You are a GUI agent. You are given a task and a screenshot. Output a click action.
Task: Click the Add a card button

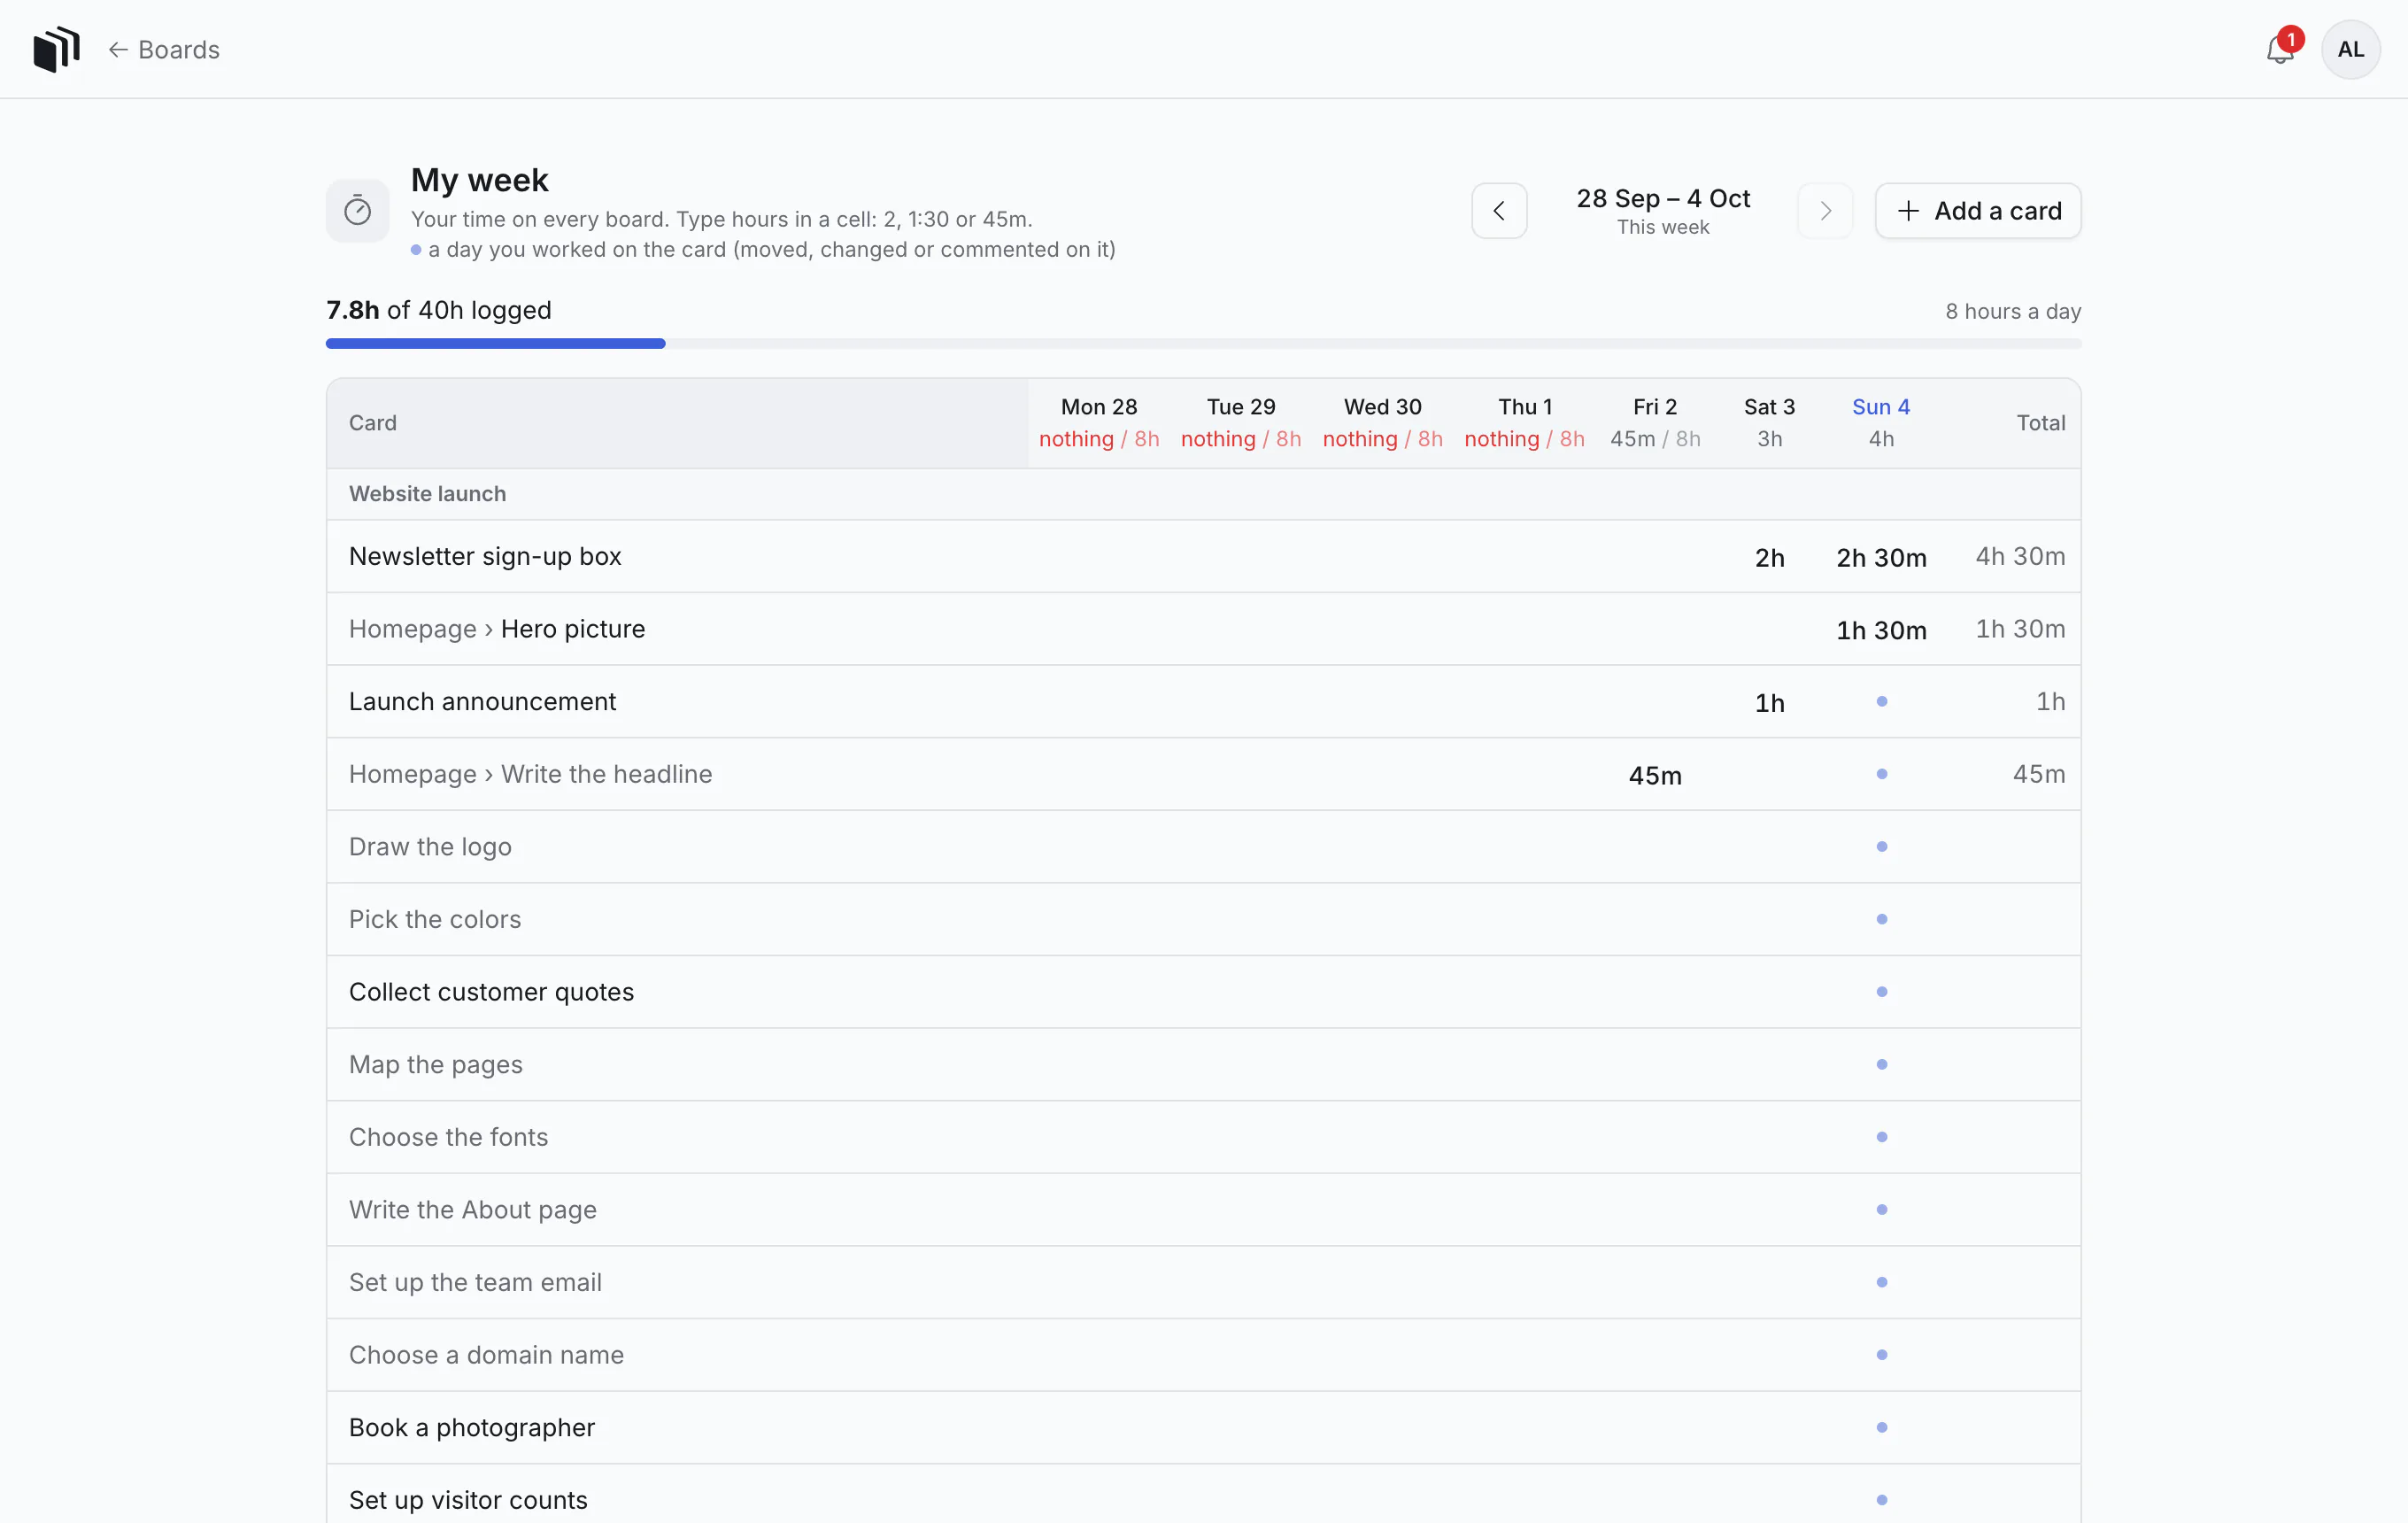point(1977,211)
